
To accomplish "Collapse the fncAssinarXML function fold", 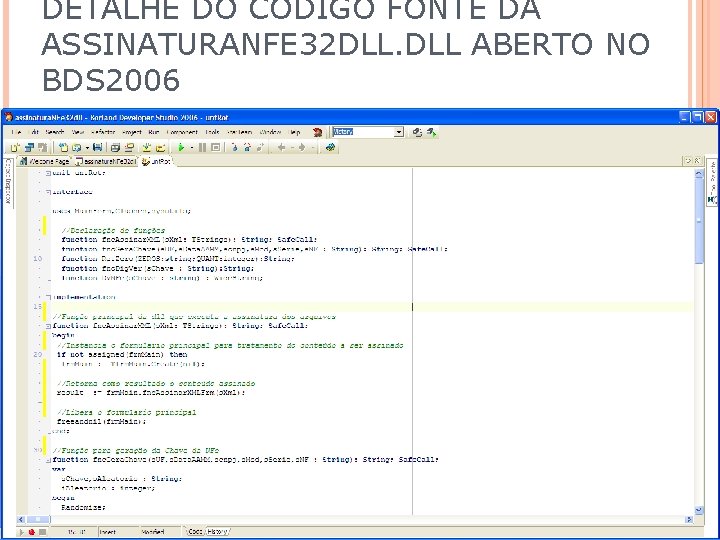I will [x=48, y=326].
